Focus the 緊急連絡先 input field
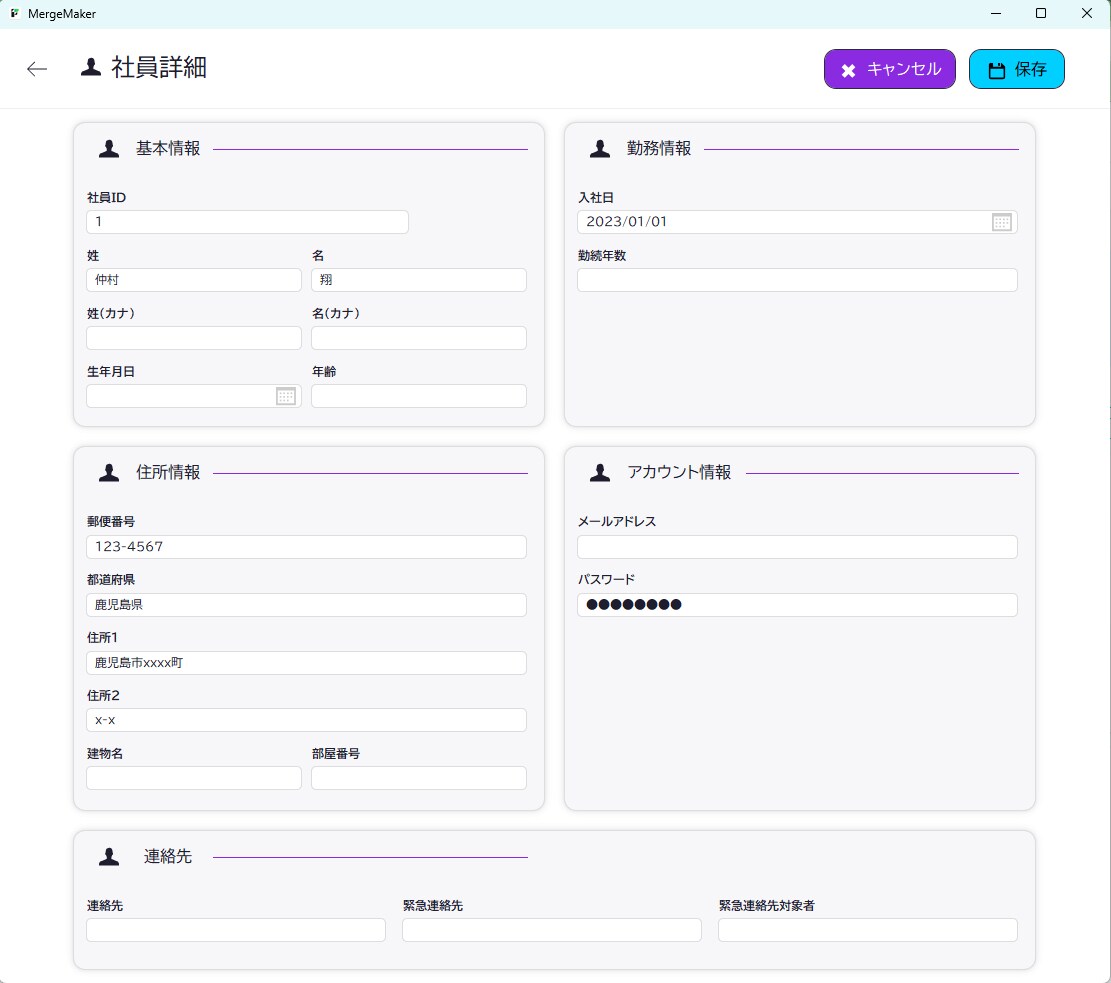The image size is (1111, 983). 552,930
